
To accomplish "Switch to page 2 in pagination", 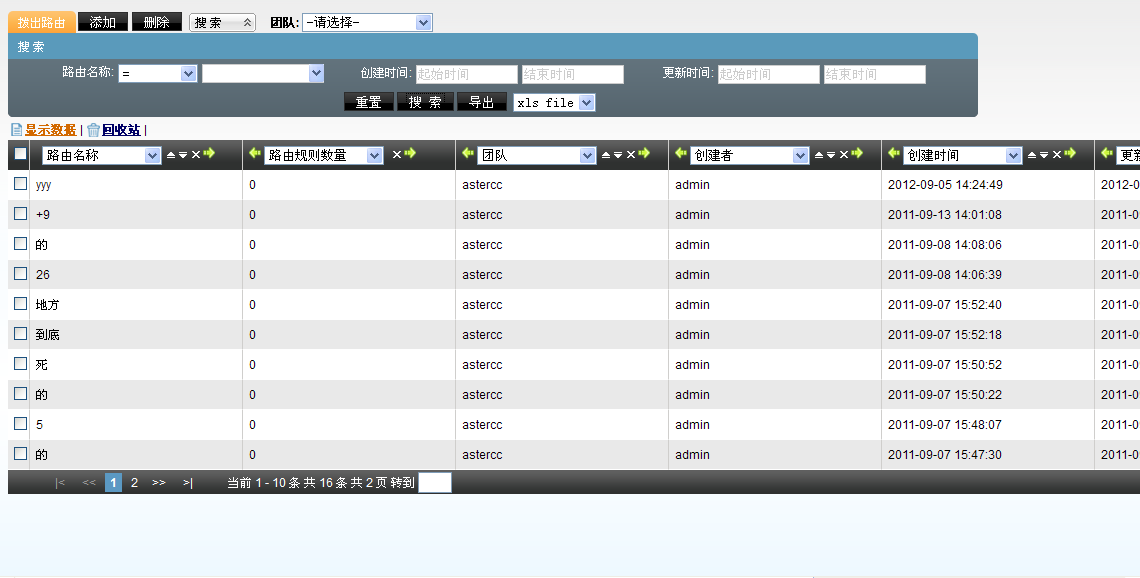I will [x=134, y=483].
